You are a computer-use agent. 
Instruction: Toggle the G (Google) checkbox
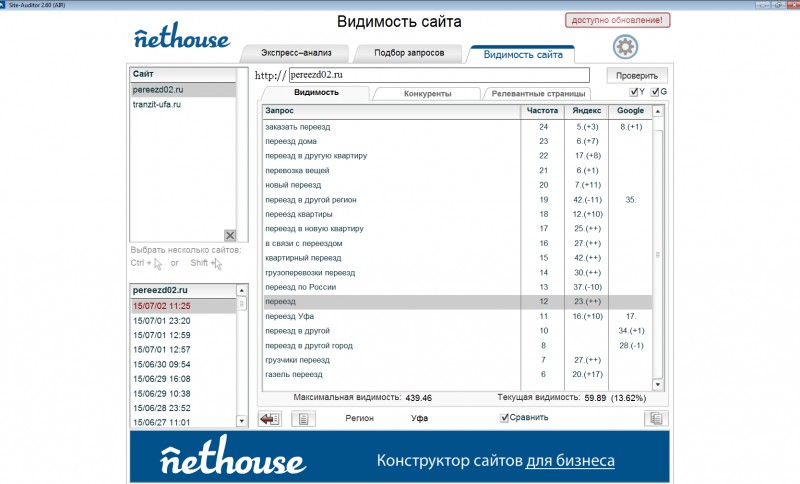coord(655,92)
